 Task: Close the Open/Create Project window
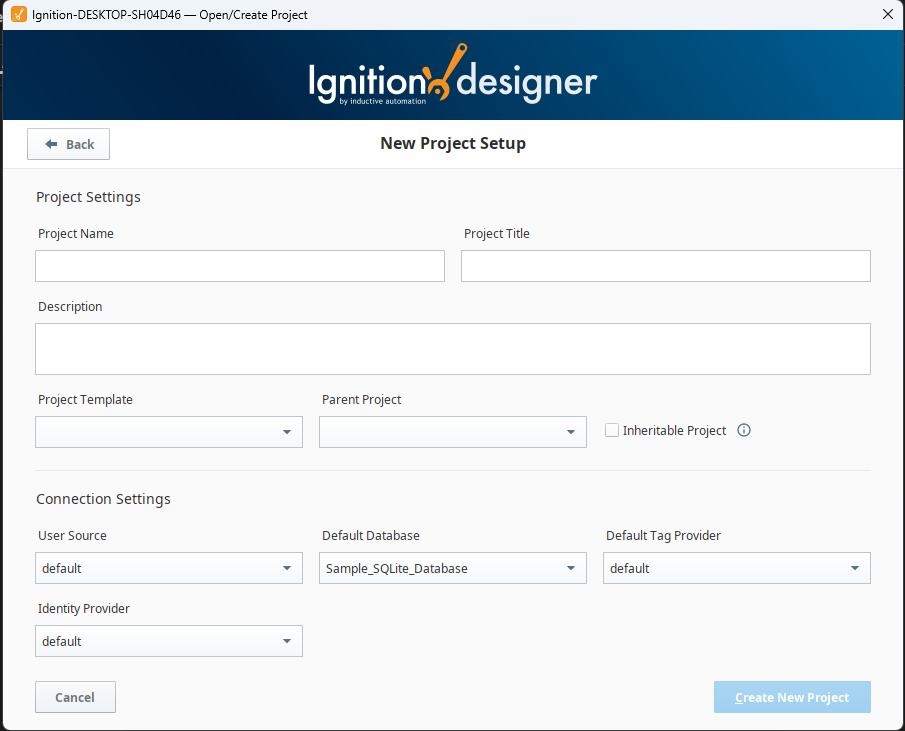888,14
